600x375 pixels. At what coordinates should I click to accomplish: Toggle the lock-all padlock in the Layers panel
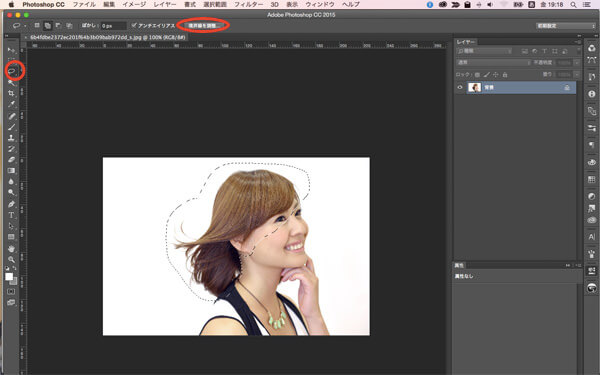tap(505, 75)
